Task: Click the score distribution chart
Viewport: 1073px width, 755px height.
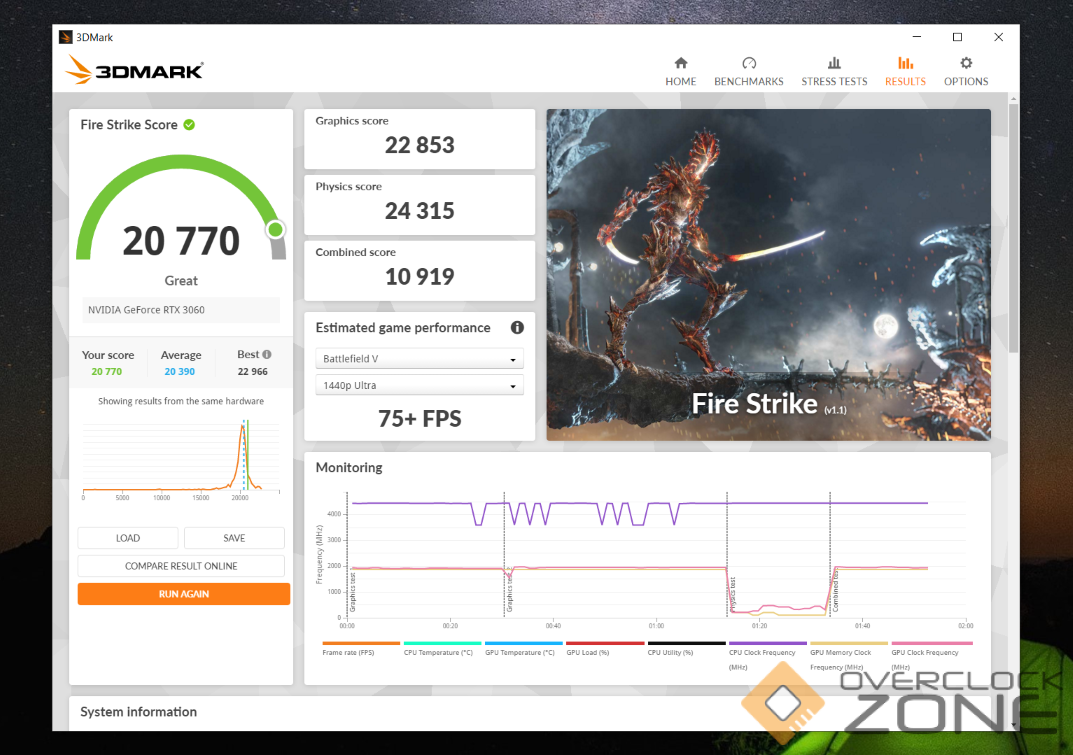Action: click(181, 459)
